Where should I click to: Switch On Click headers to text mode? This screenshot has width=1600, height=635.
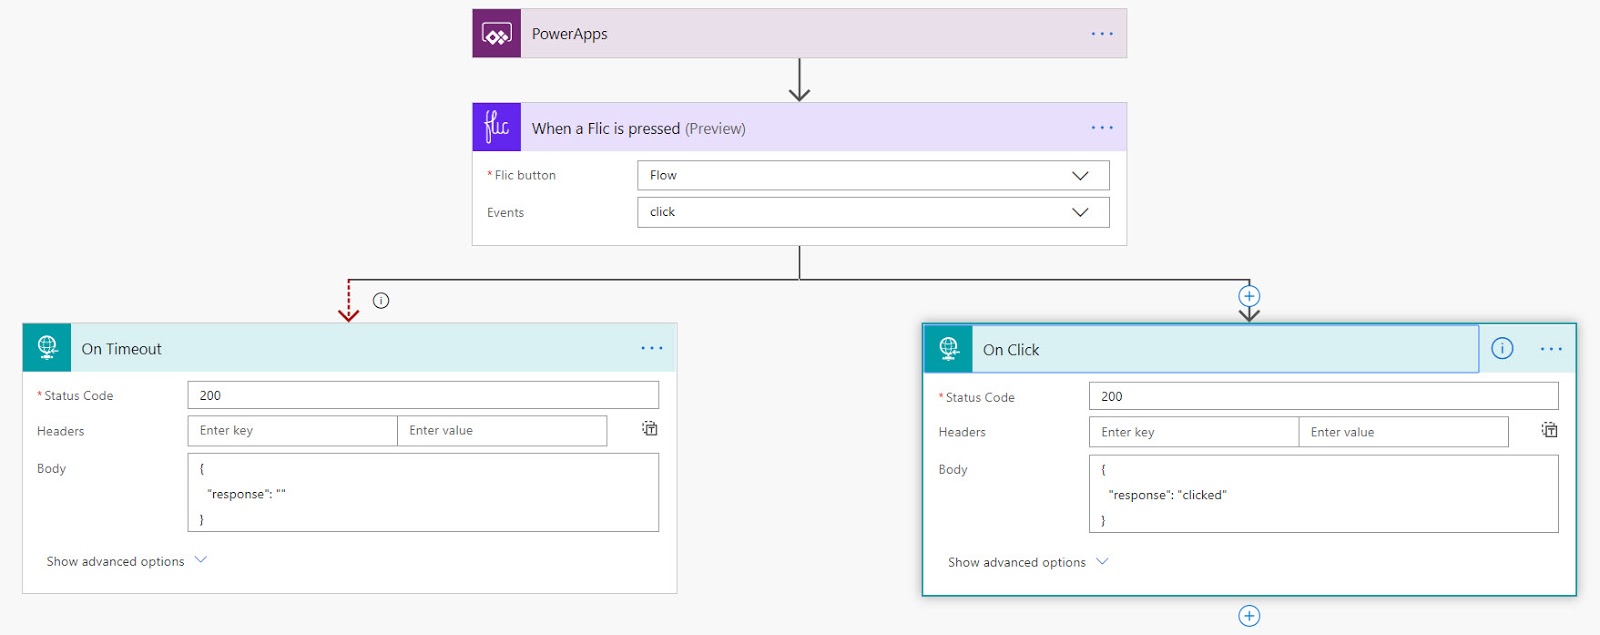tap(1549, 430)
